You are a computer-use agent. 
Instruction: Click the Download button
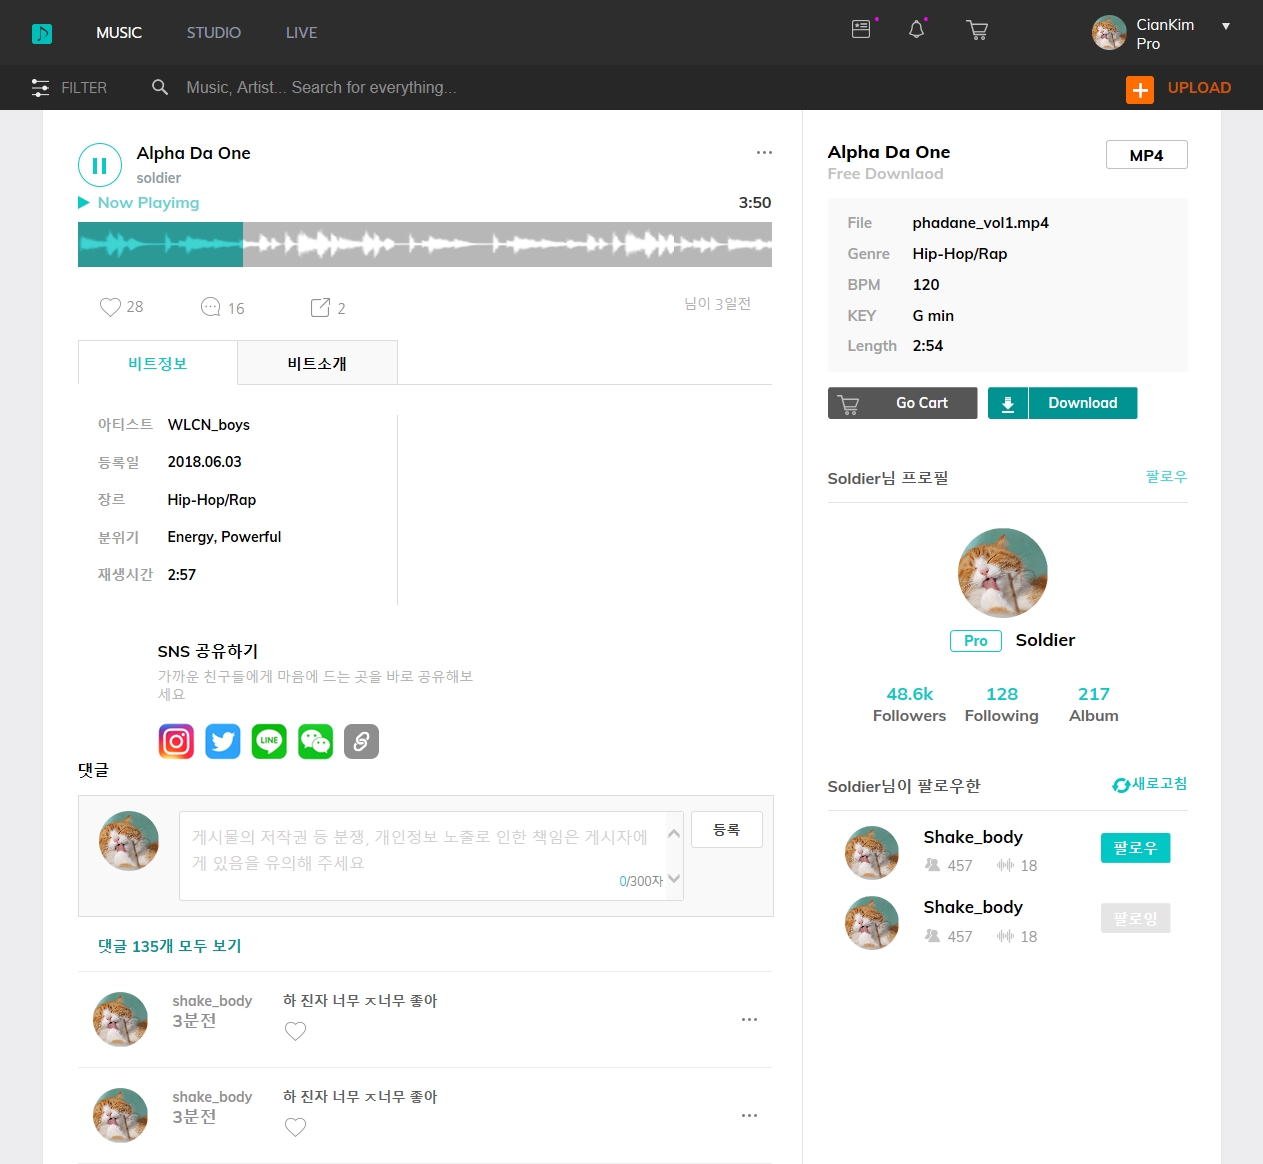(x=1062, y=403)
